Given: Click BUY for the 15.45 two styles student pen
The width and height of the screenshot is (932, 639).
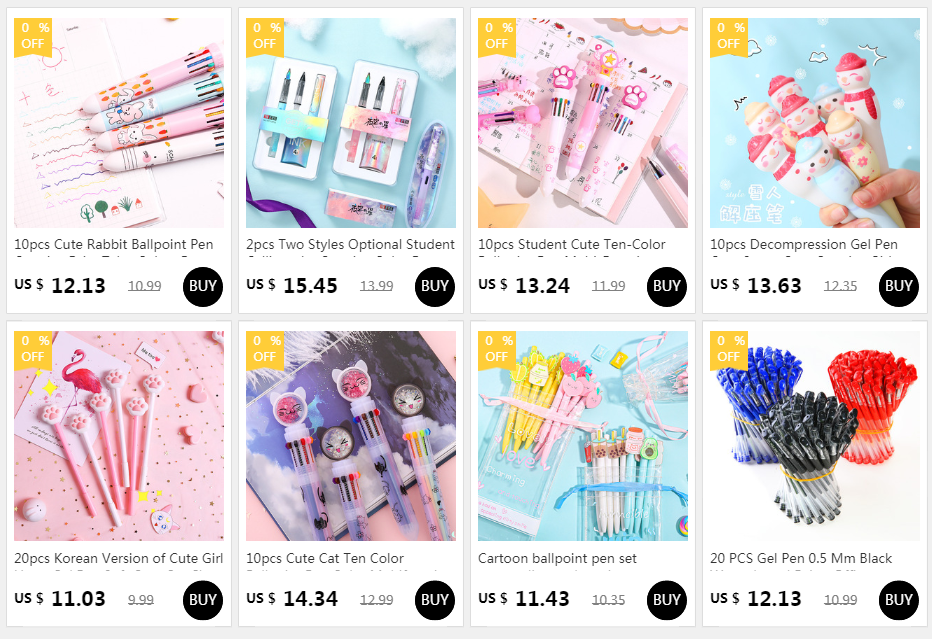Looking at the screenshot, I should pyautogui.click(x=434, y=287).
